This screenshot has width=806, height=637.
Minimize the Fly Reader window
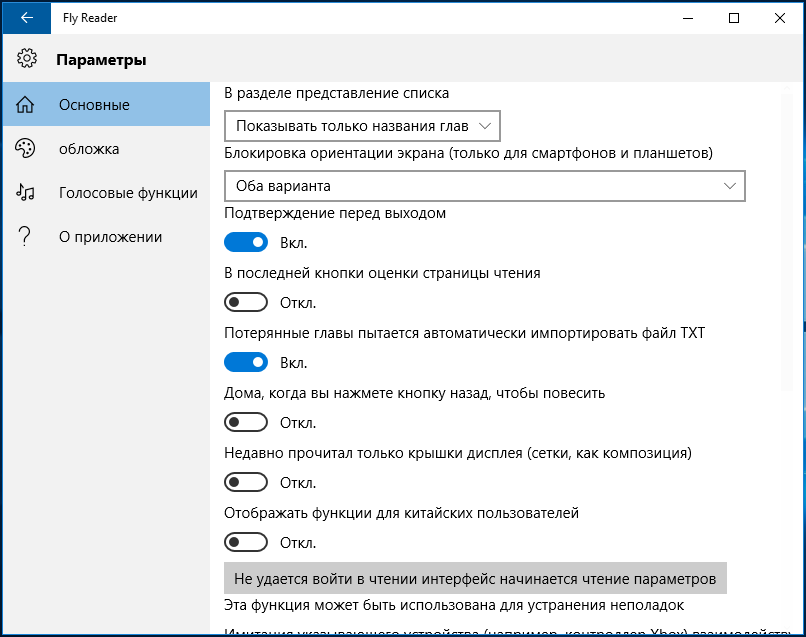pos(688,18)
